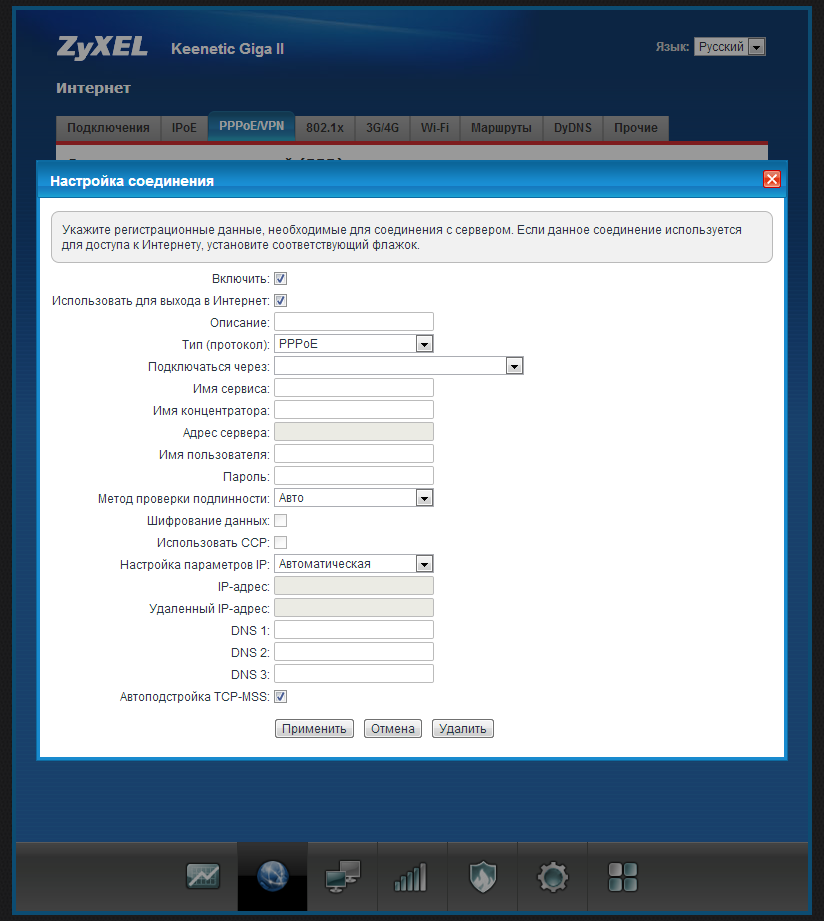Click the Удаленный IP-адрес field
The height and width of the screenshot is (921, 824).
[354, 608]
